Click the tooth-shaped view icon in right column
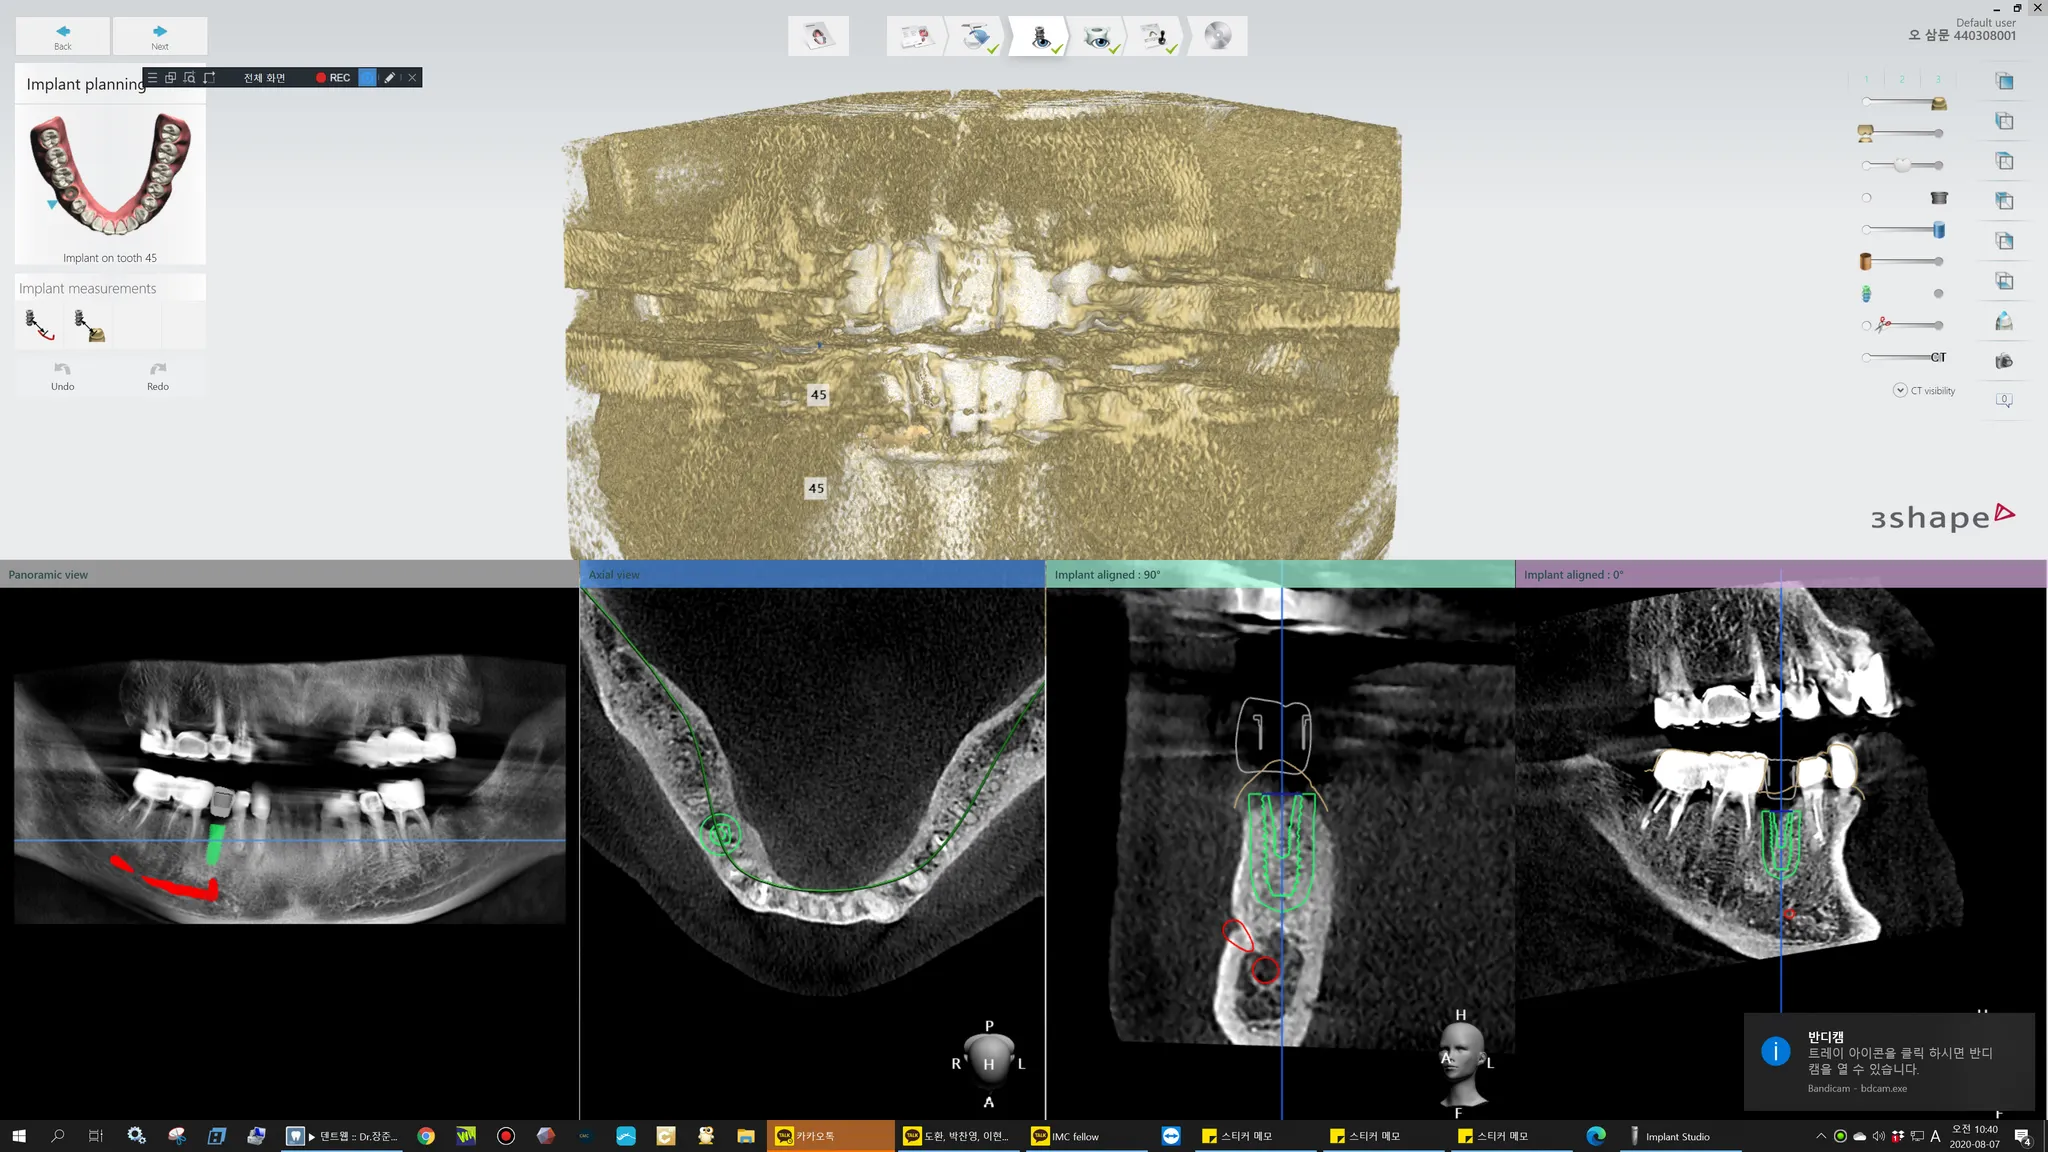The height and width of the screenshot is (1152, 2048). pos(2004,321)
